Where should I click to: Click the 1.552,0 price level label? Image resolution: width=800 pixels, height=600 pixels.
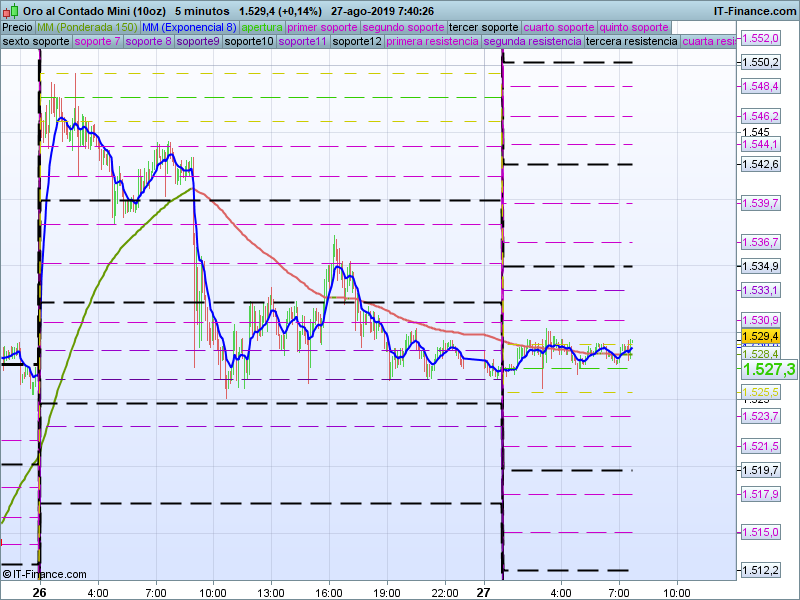coord(760,38)
